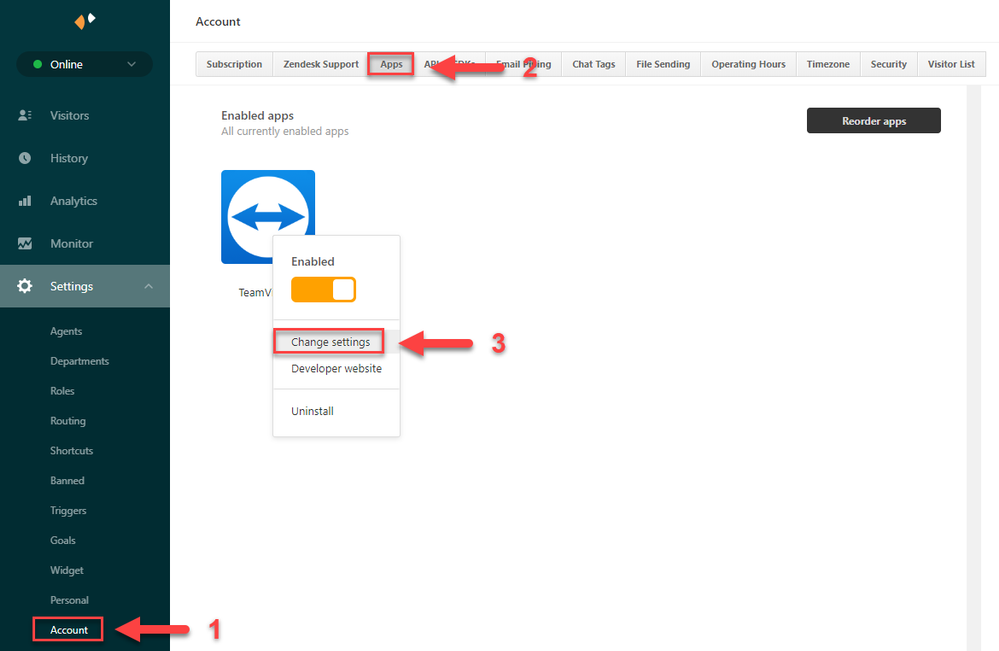This screenshot has height=651, width=999.
Task: Click the Zendesk Chat logo at top
Action: click(84, 20)
